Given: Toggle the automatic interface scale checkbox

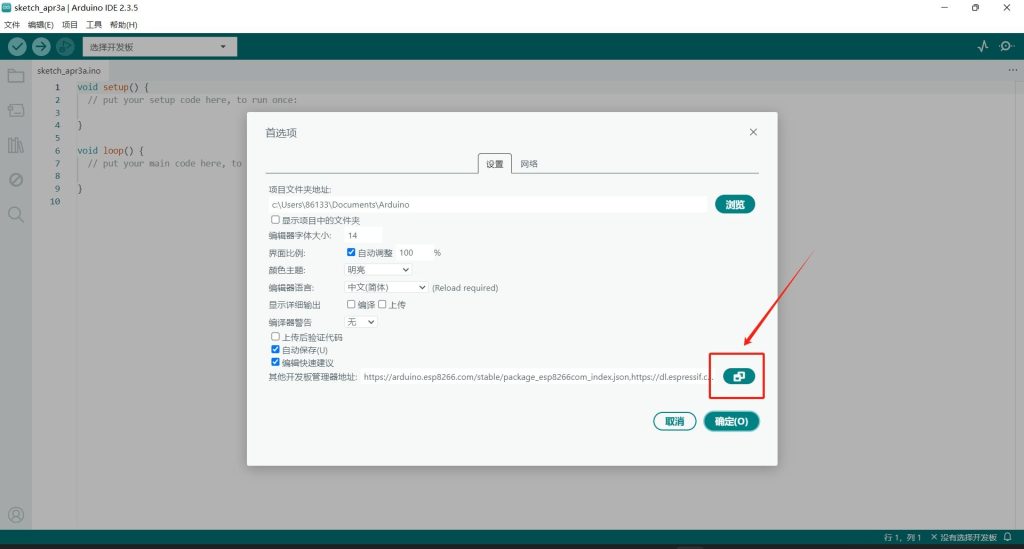Looking at the screenshot, I should coord(351,252).
